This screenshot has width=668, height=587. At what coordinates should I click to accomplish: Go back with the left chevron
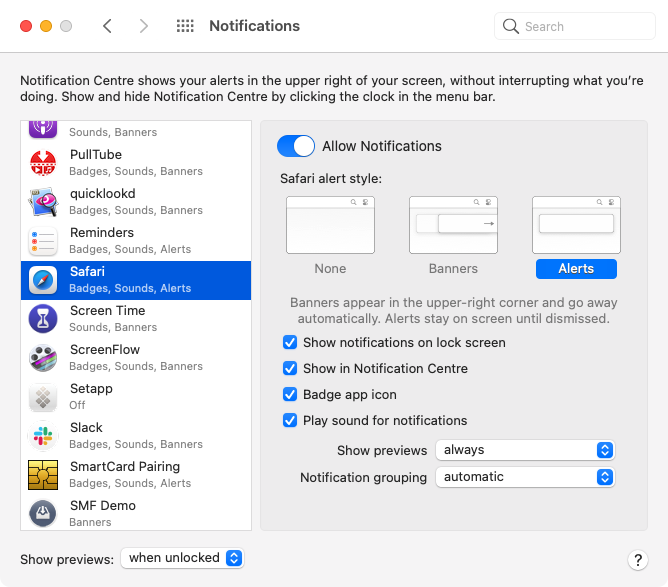click(107, 26)
